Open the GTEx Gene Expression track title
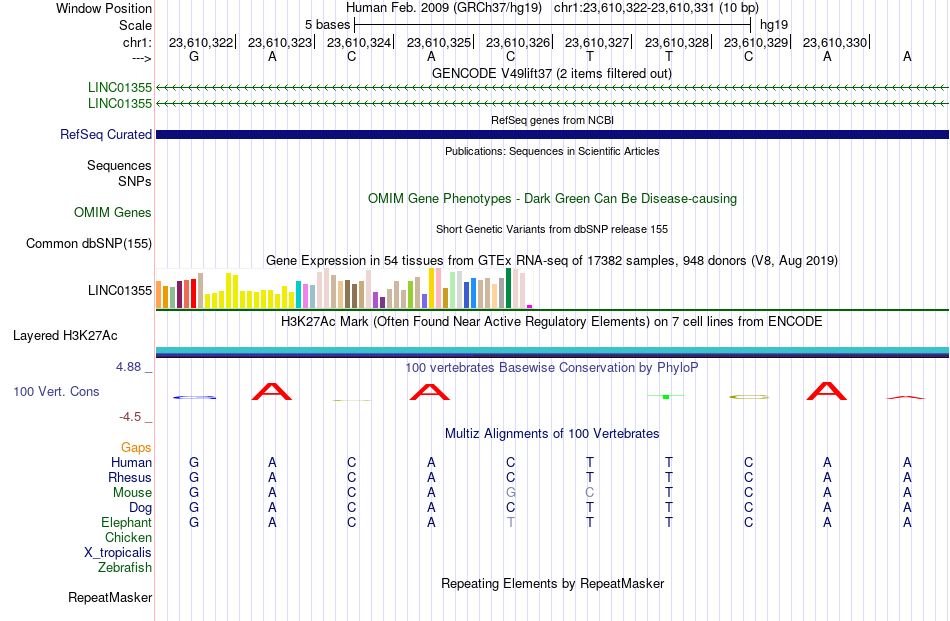The width and height of the screenshot is (950, 621). pyautogui.click(x=552, y=261)
